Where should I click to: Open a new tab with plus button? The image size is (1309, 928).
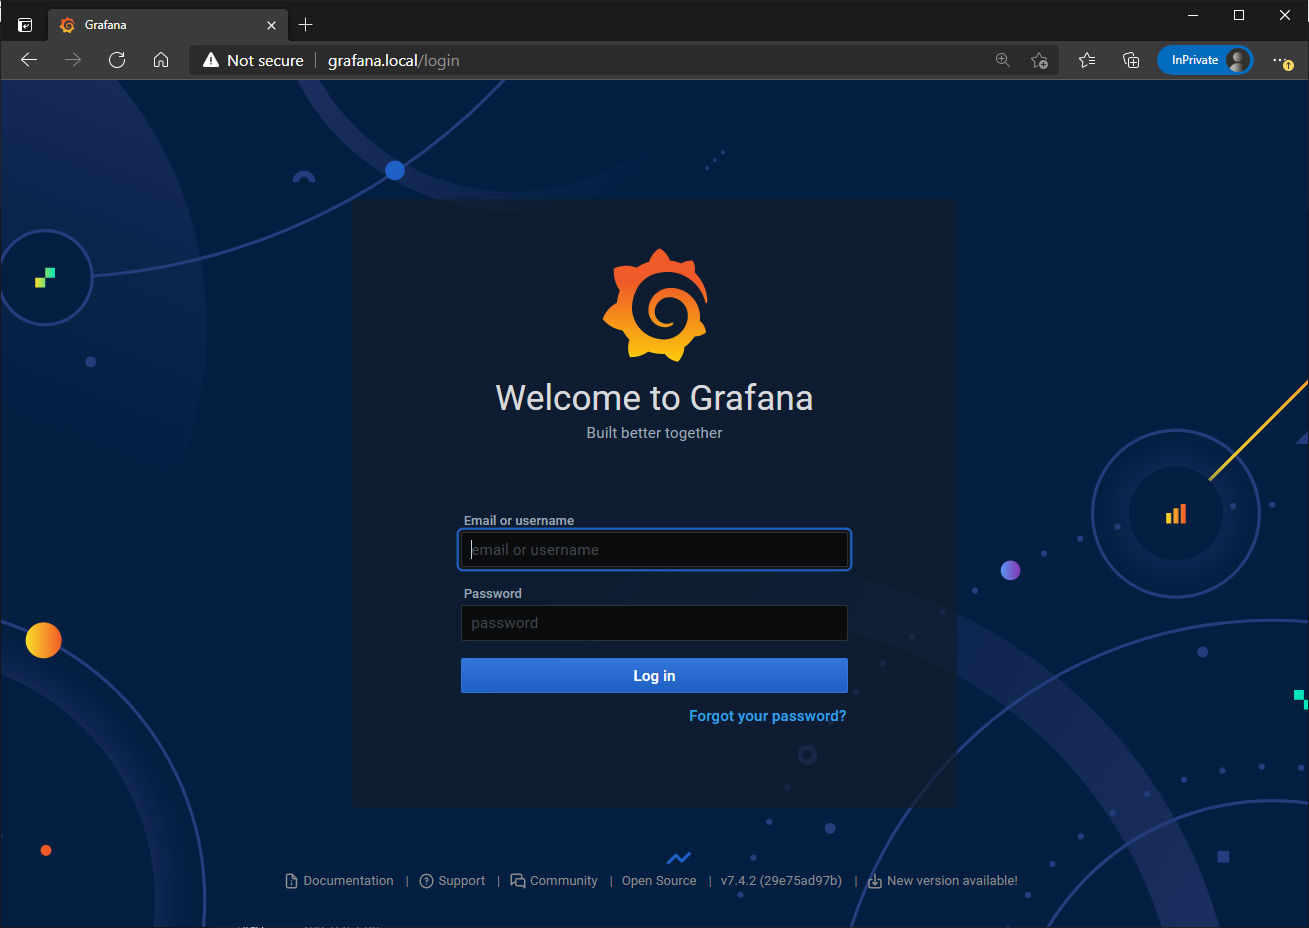[306, 25]
